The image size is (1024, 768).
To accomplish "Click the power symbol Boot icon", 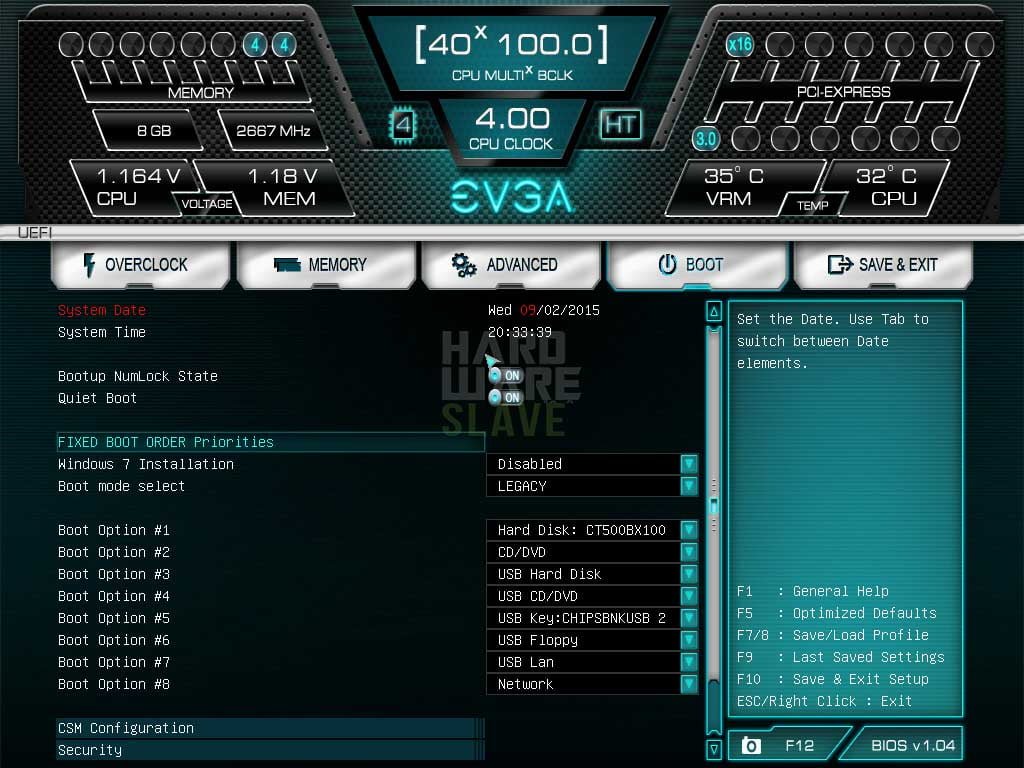I will tap(667, 264).
